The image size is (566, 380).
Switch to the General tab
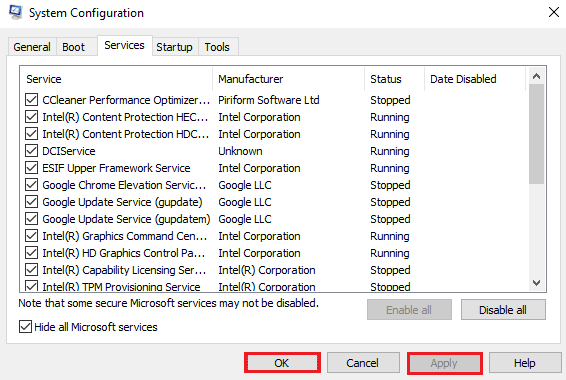pyautogui.click(x=32, y=47)
